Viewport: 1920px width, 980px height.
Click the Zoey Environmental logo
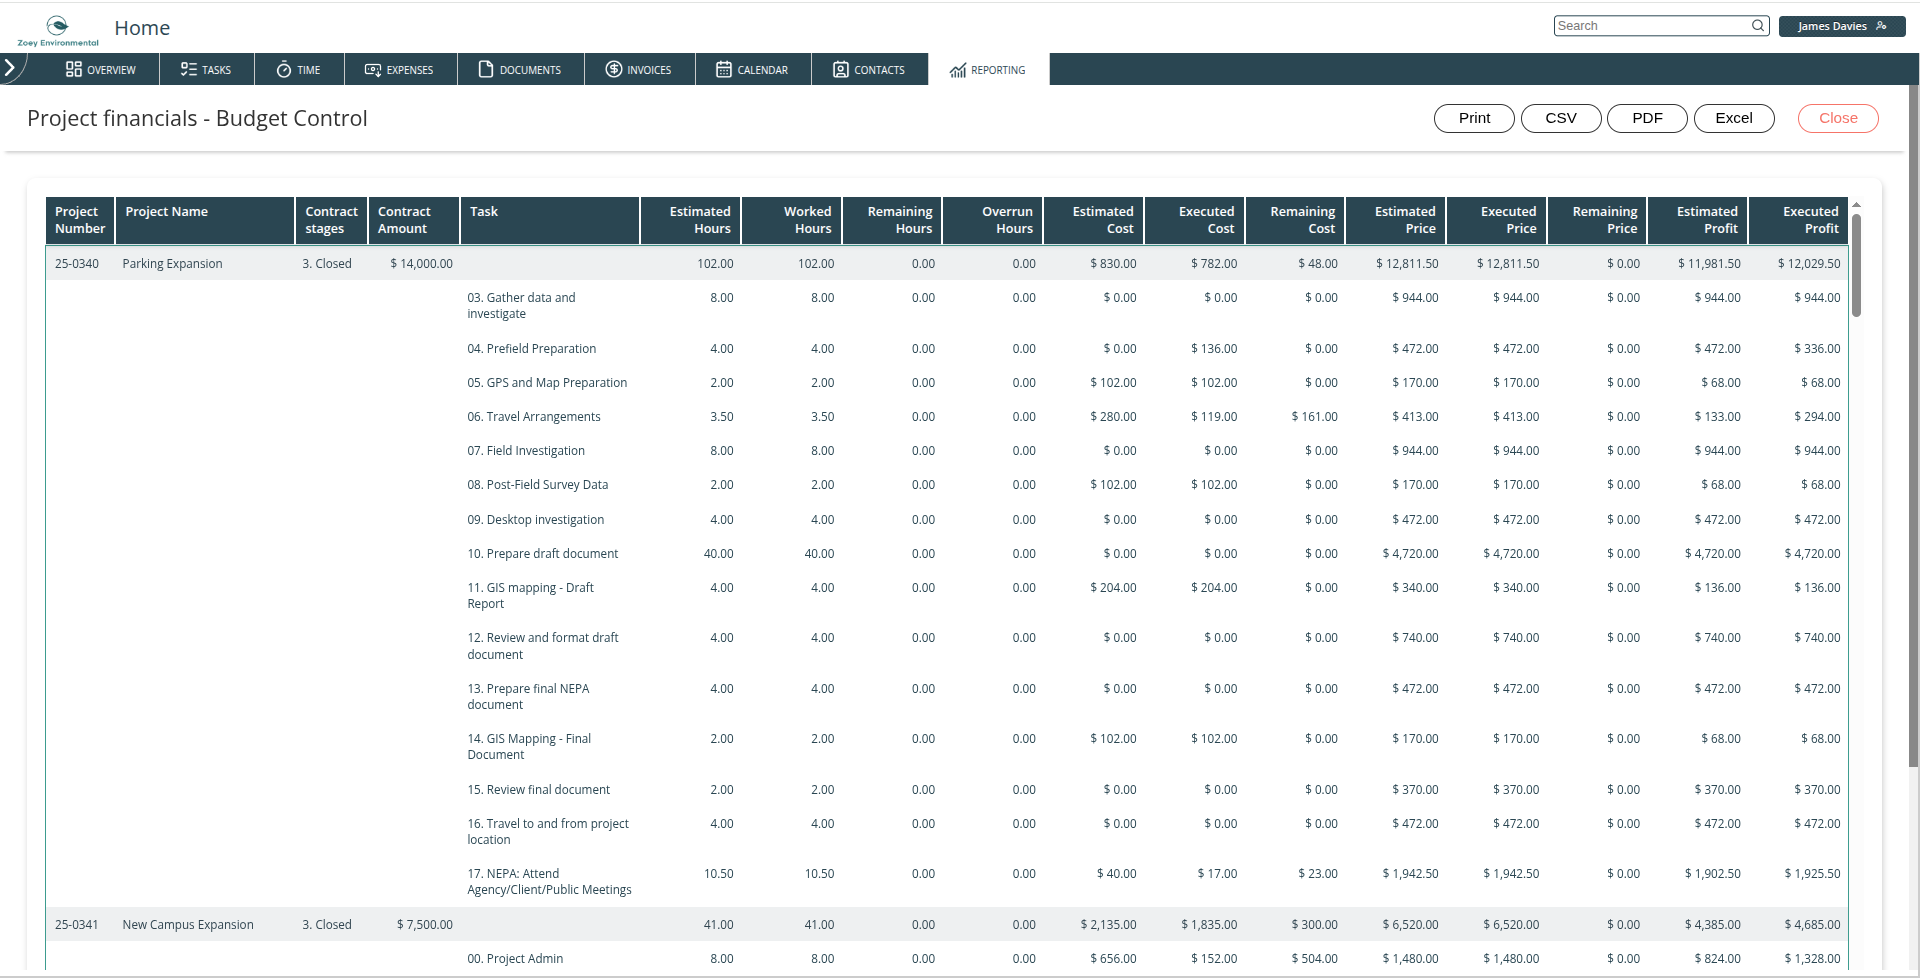[x=58, y=31]
